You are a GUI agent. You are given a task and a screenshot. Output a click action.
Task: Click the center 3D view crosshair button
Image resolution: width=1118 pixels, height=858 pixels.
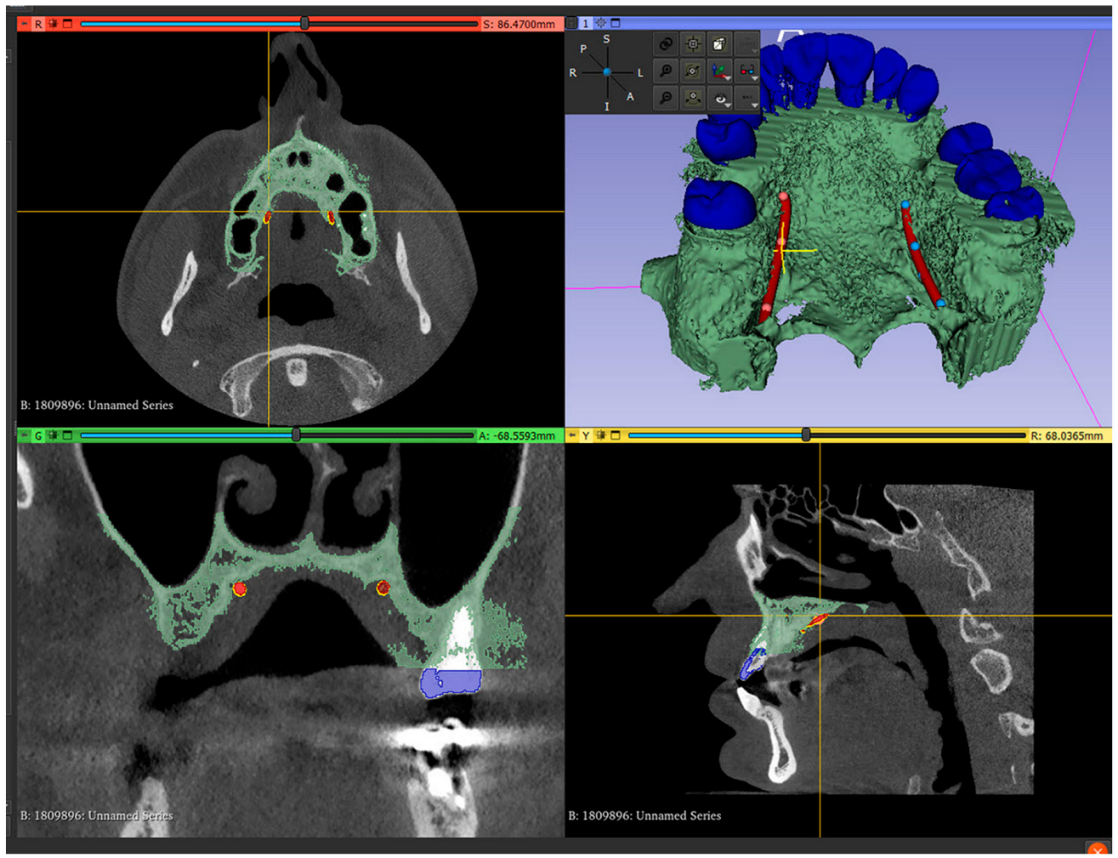(x=692, y=44)
